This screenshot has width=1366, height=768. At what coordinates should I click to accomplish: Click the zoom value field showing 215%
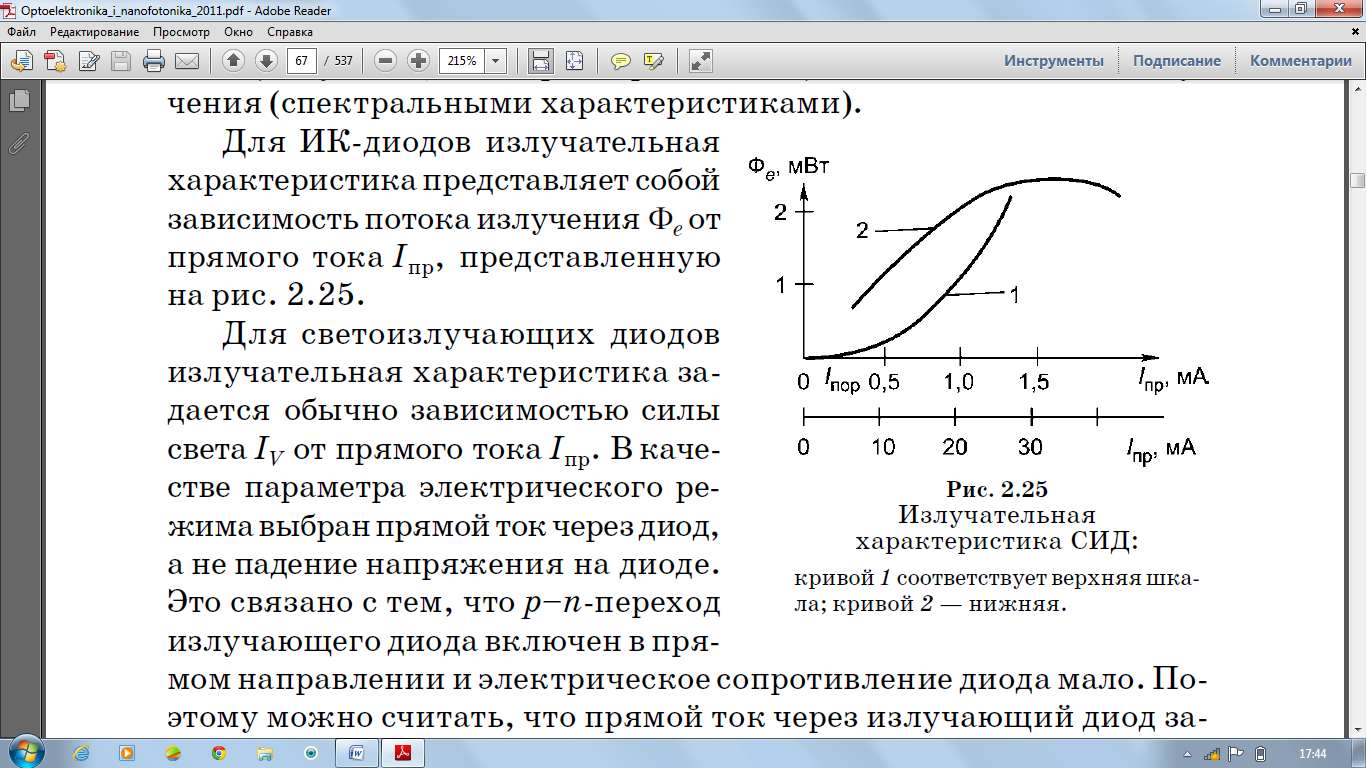pos(462,61)
